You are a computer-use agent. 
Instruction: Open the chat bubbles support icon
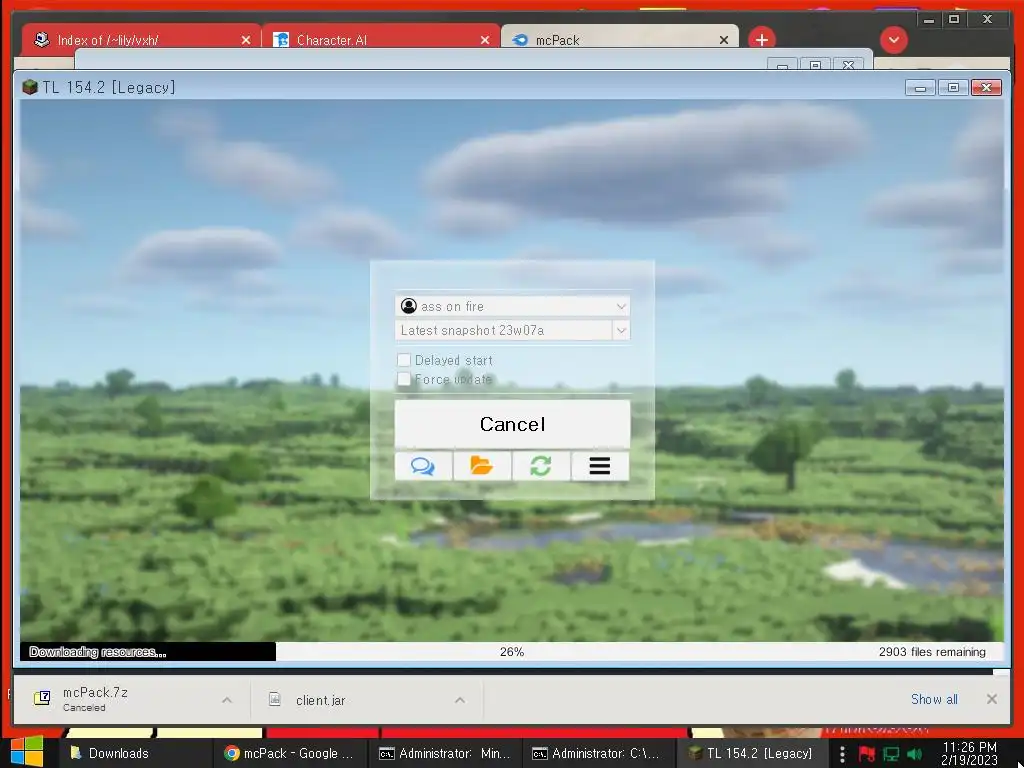pos(423,466)
